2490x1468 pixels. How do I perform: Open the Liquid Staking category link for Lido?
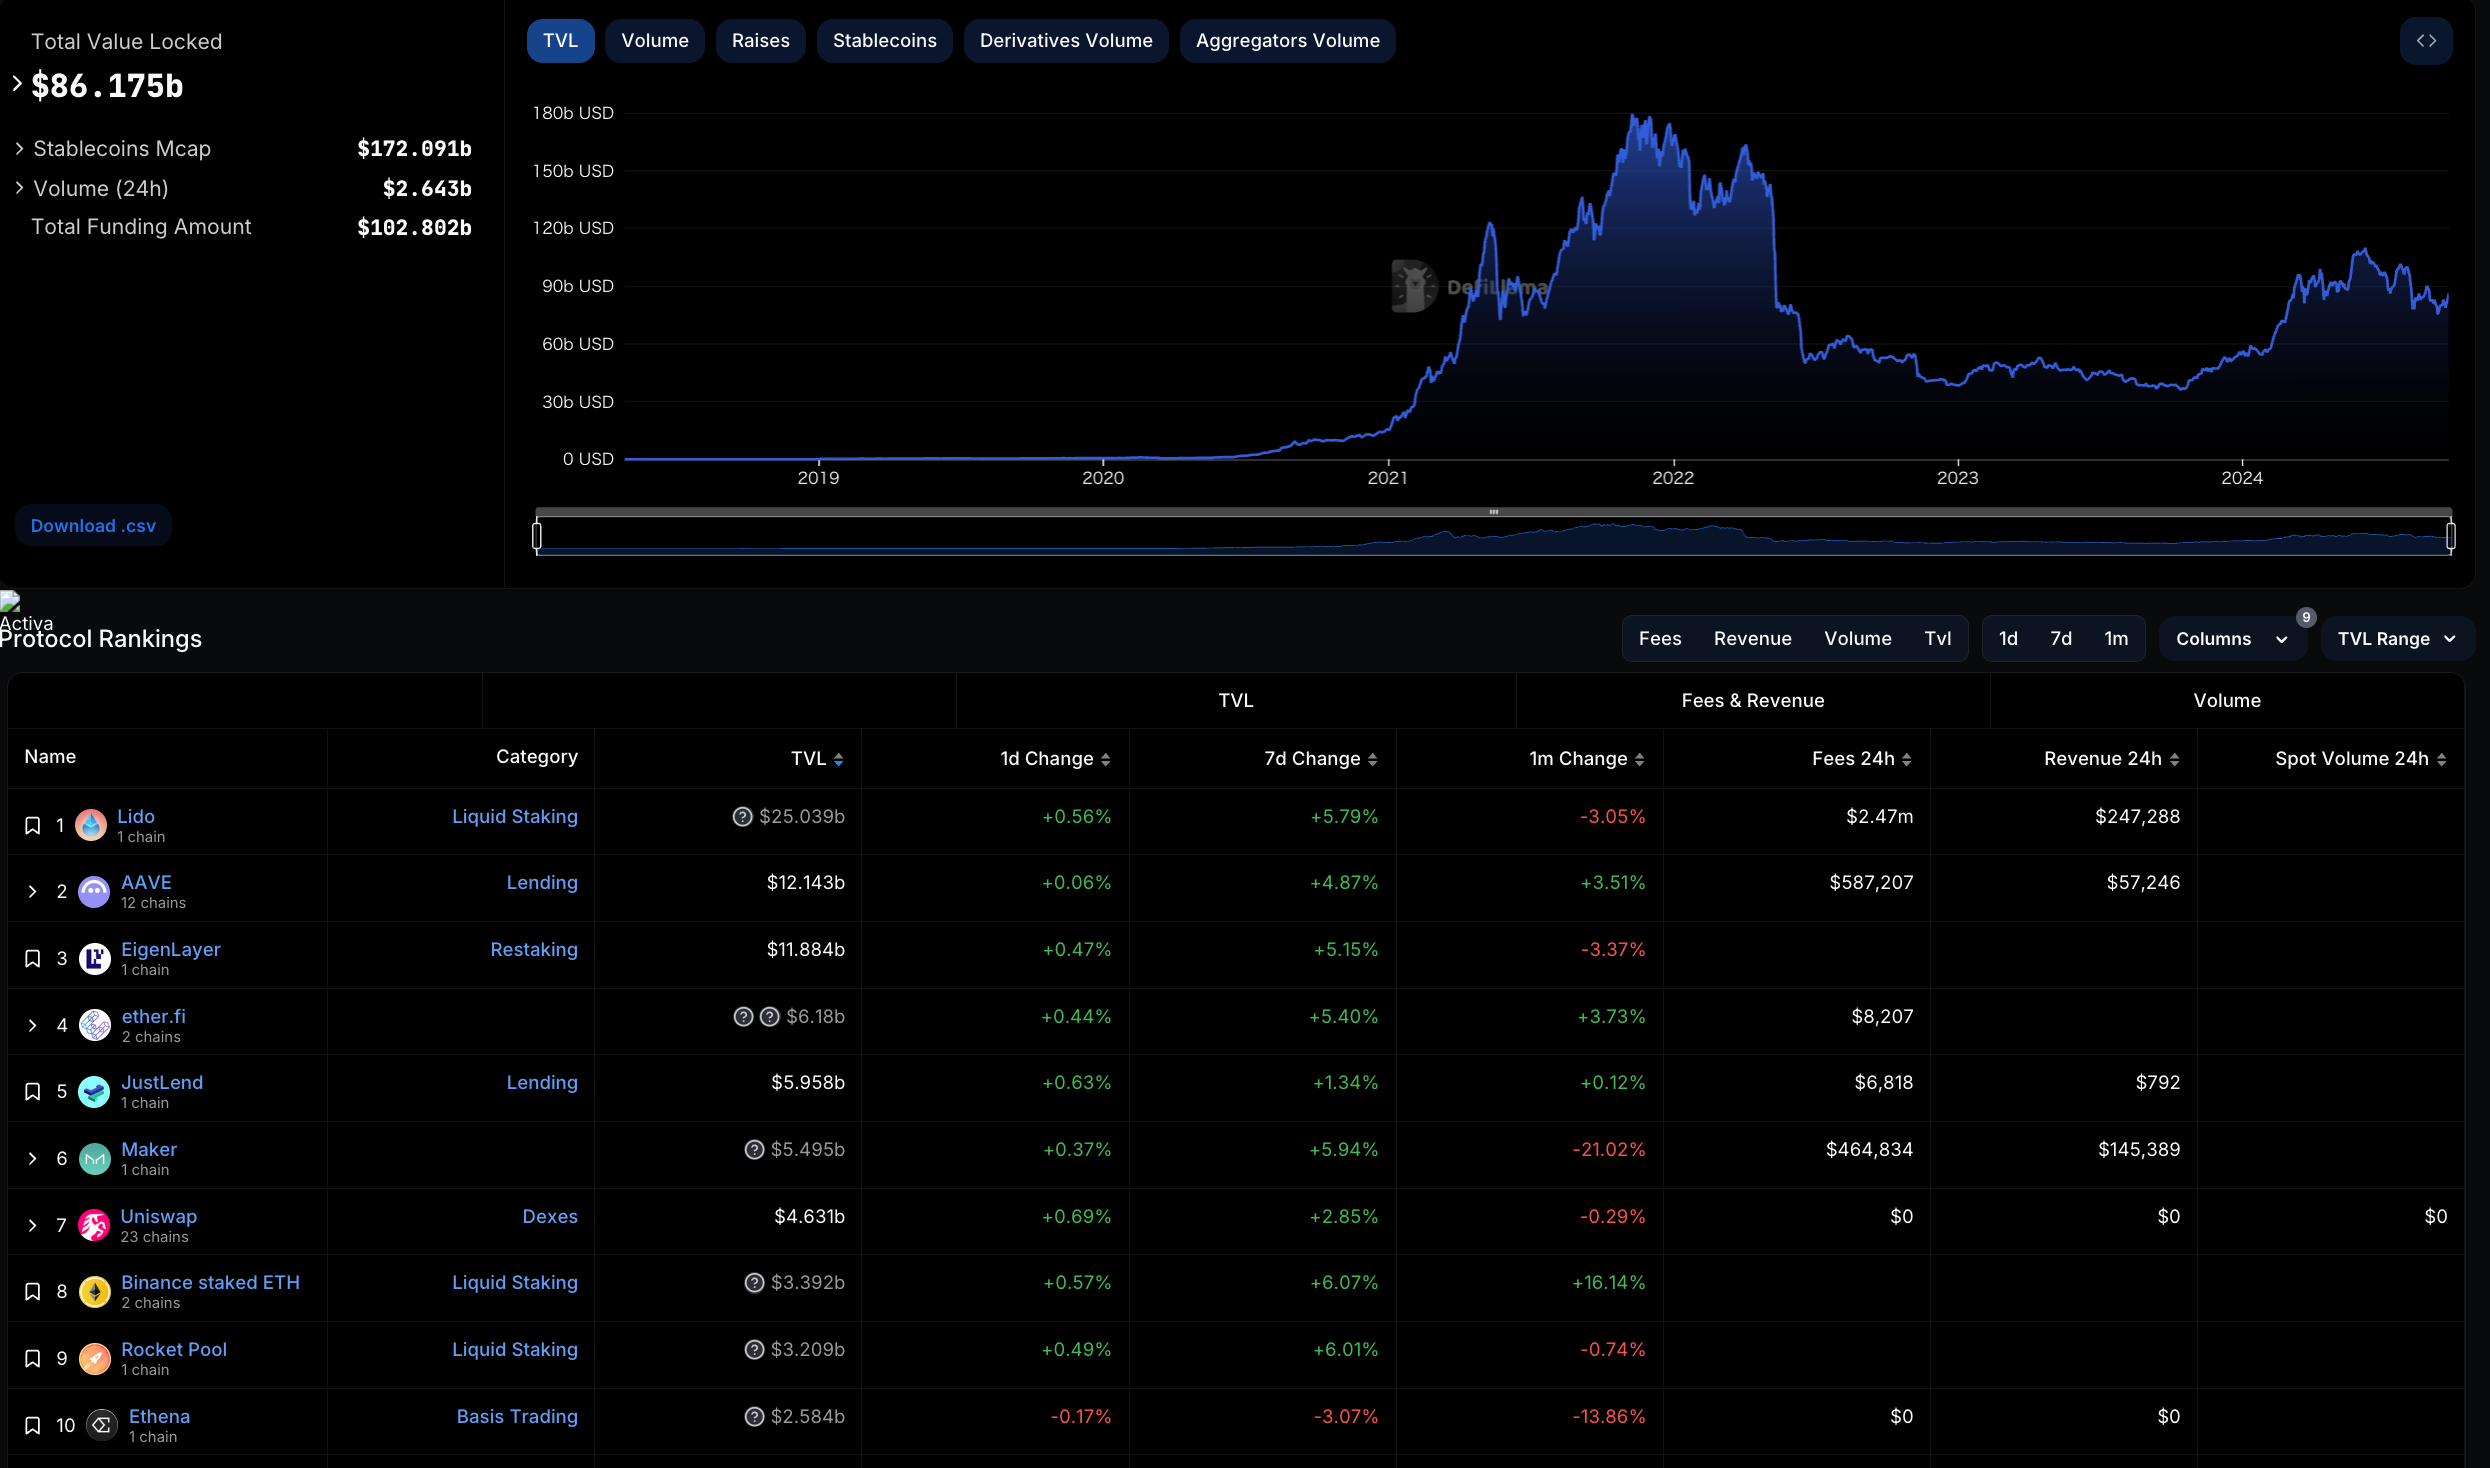[514, 817]
